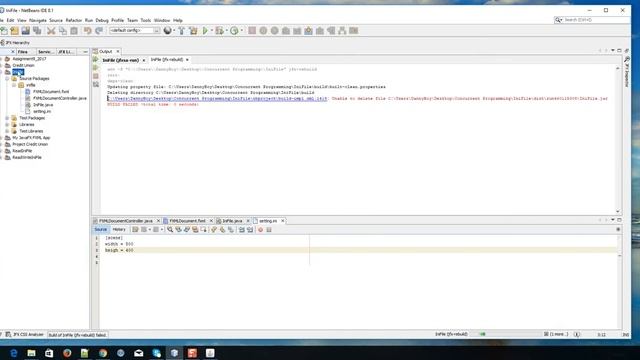640x360 pixels.
Task: Open File Explorer from the taskbar
Action: pyautogui.click(x=31, y=353)
